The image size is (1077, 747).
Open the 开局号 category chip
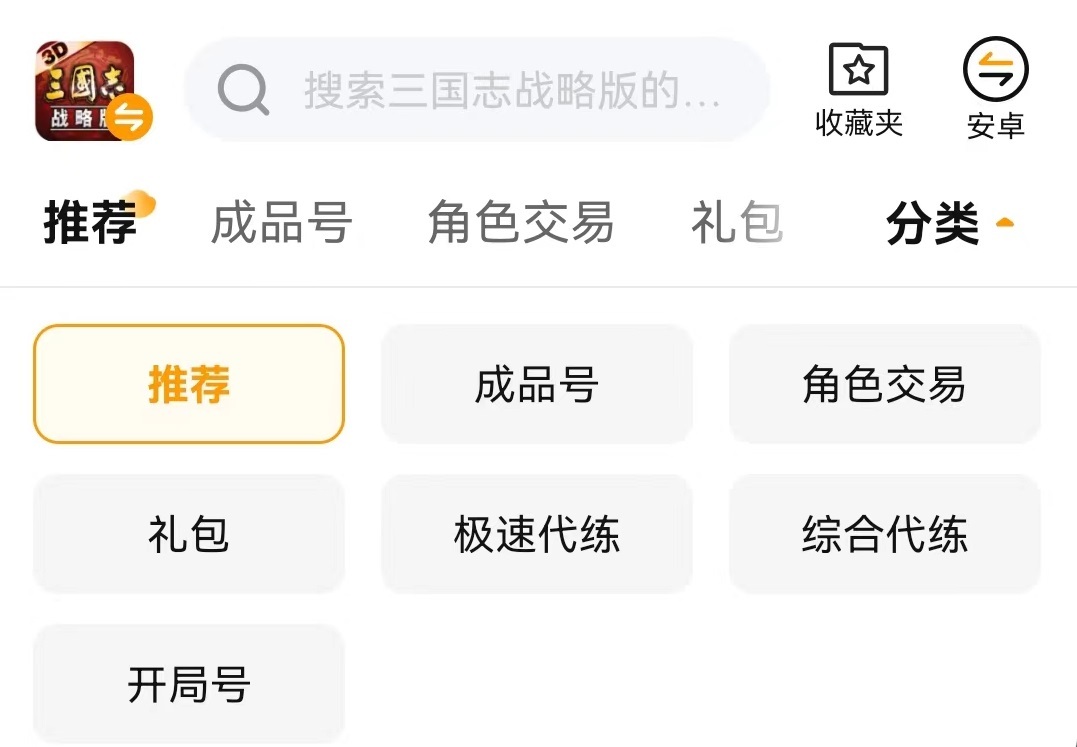(x=189, y=684)
